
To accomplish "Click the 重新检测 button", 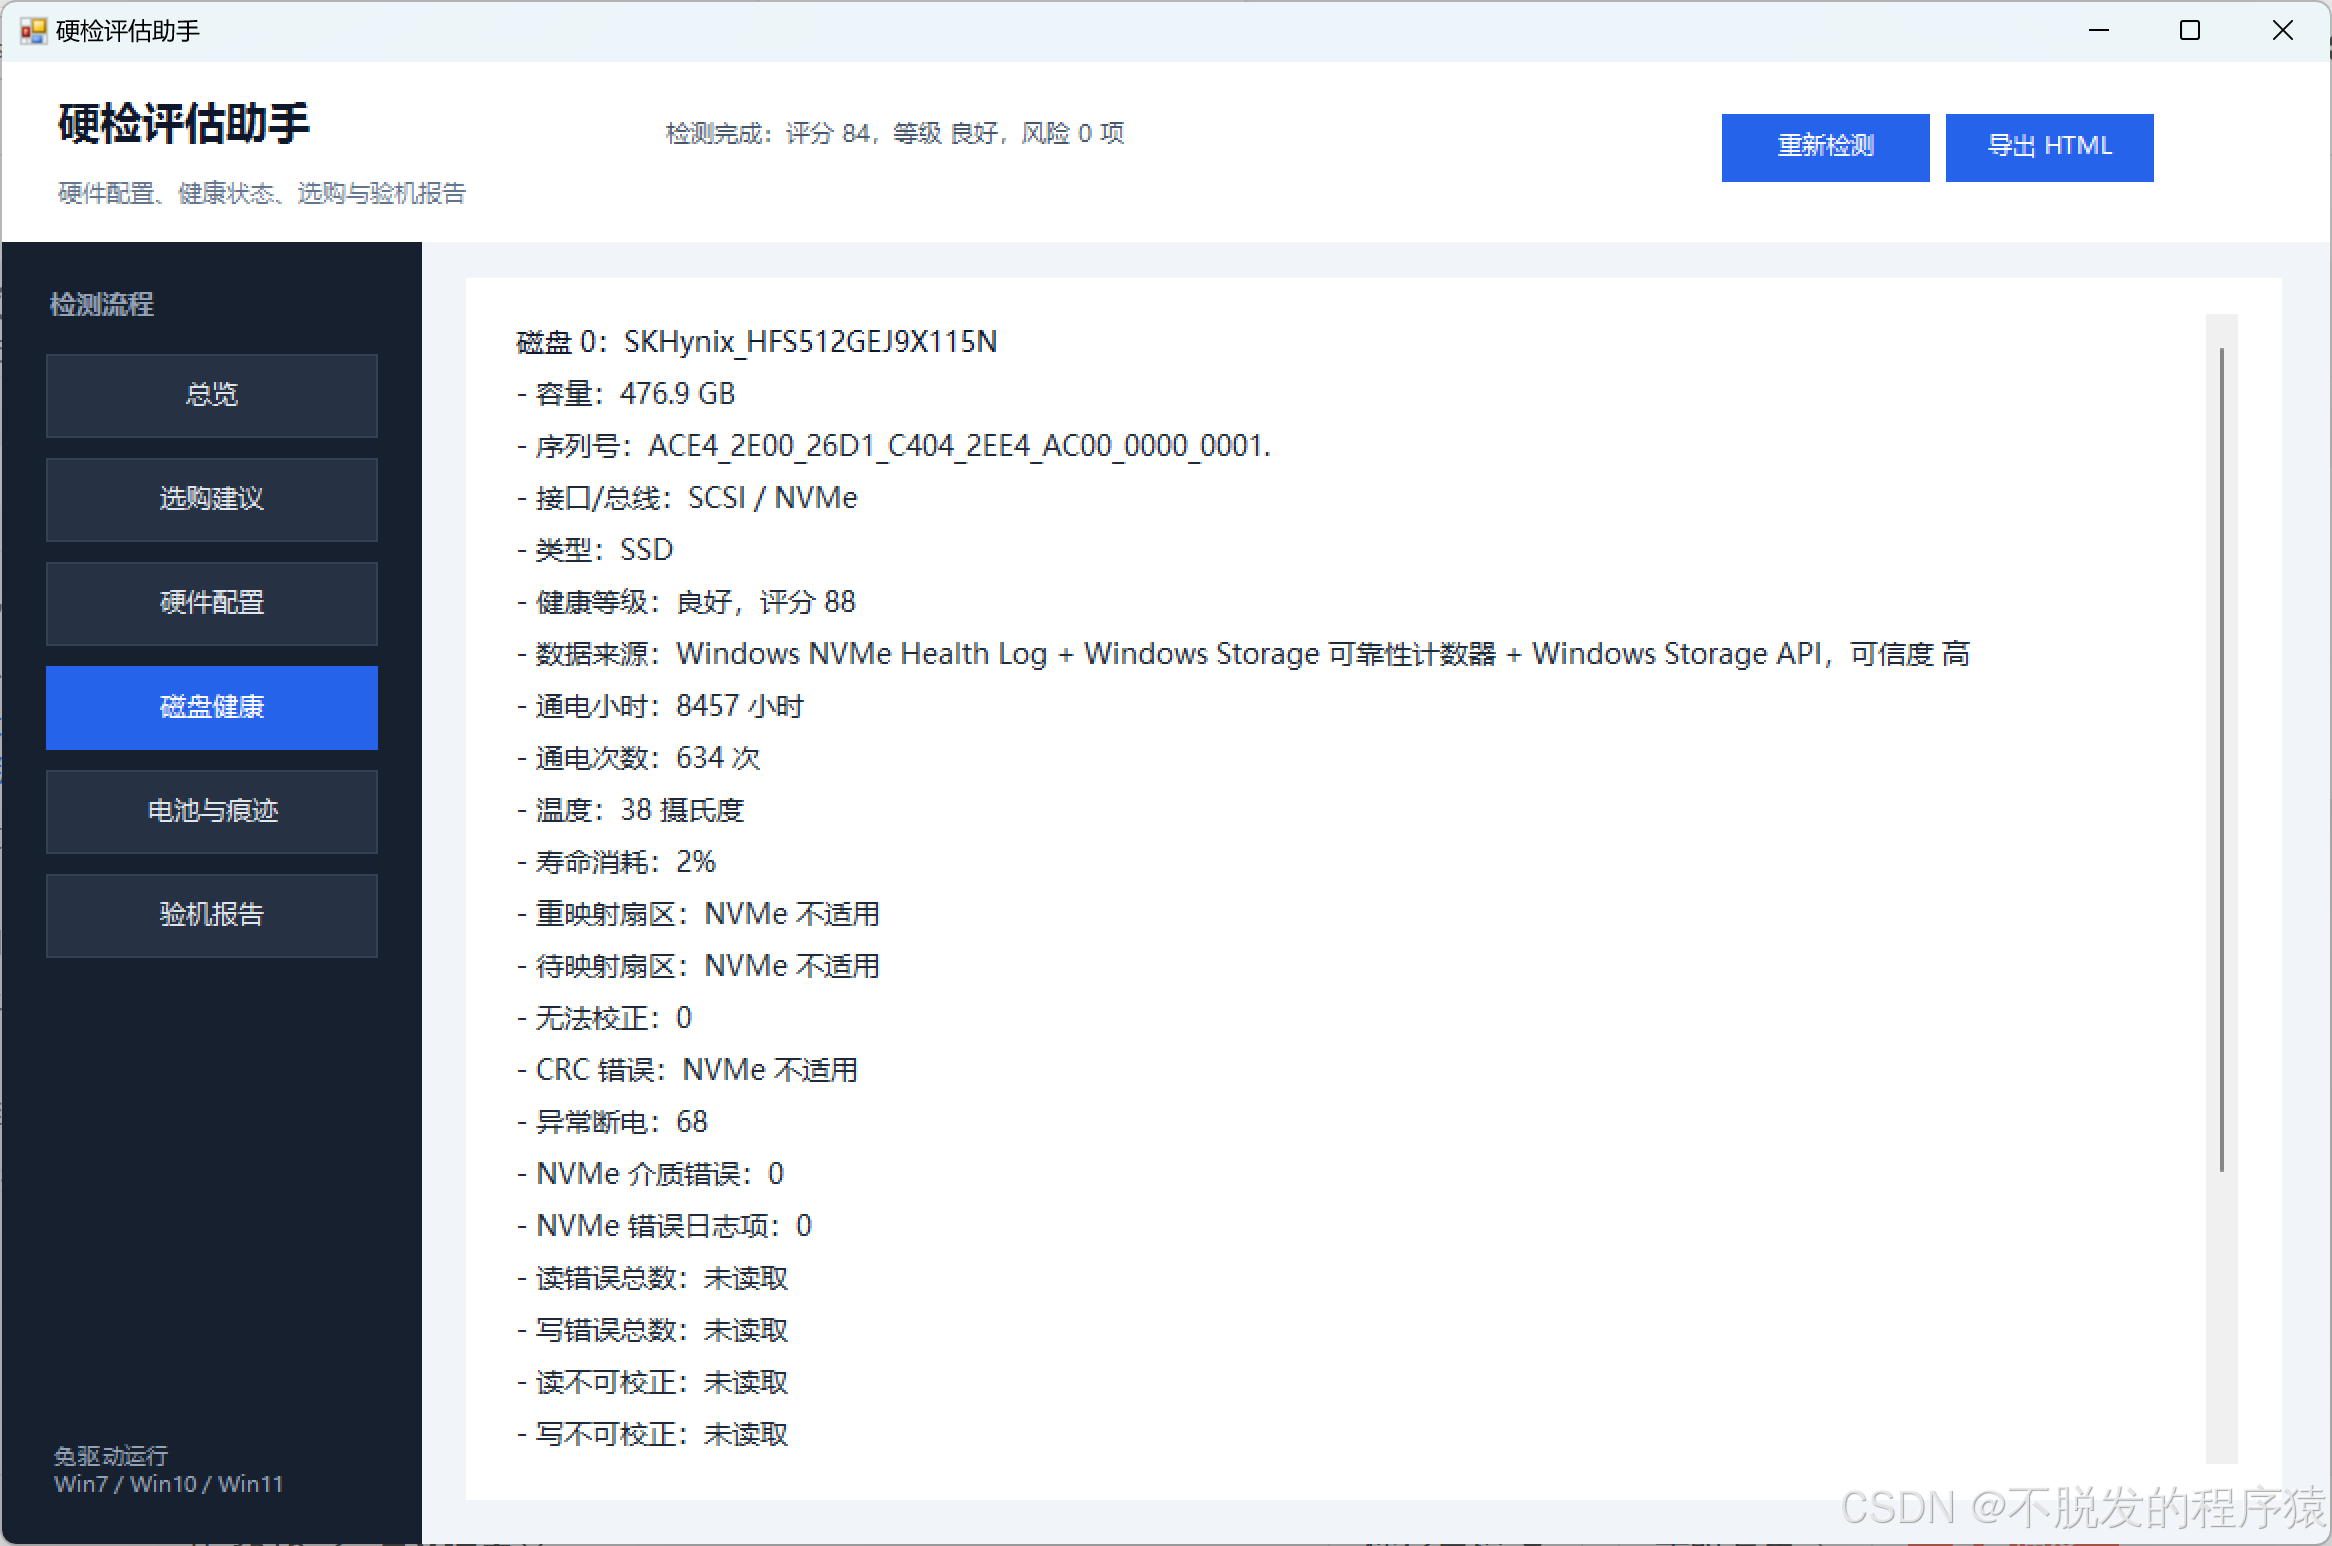I will [1825, 147].
